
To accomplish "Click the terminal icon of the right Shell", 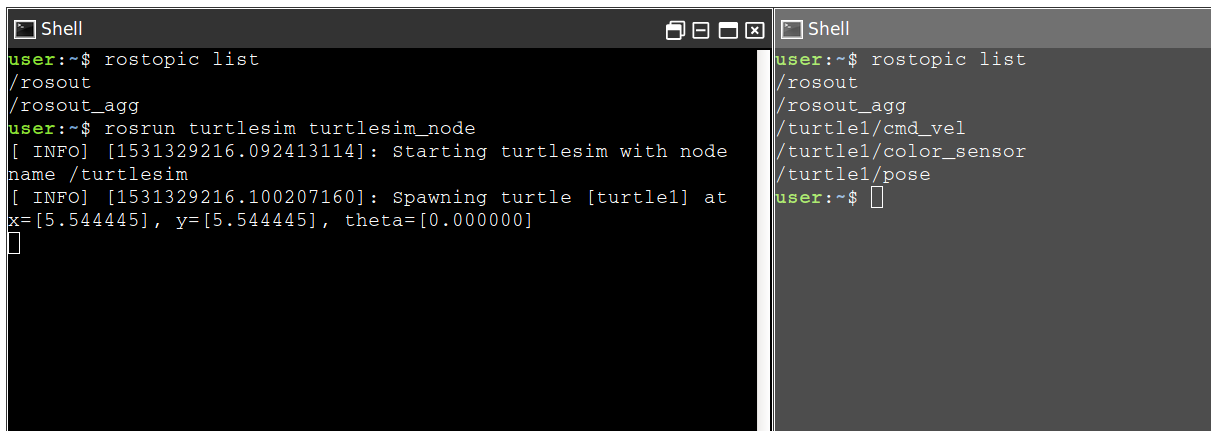I will tap(791, 30).
